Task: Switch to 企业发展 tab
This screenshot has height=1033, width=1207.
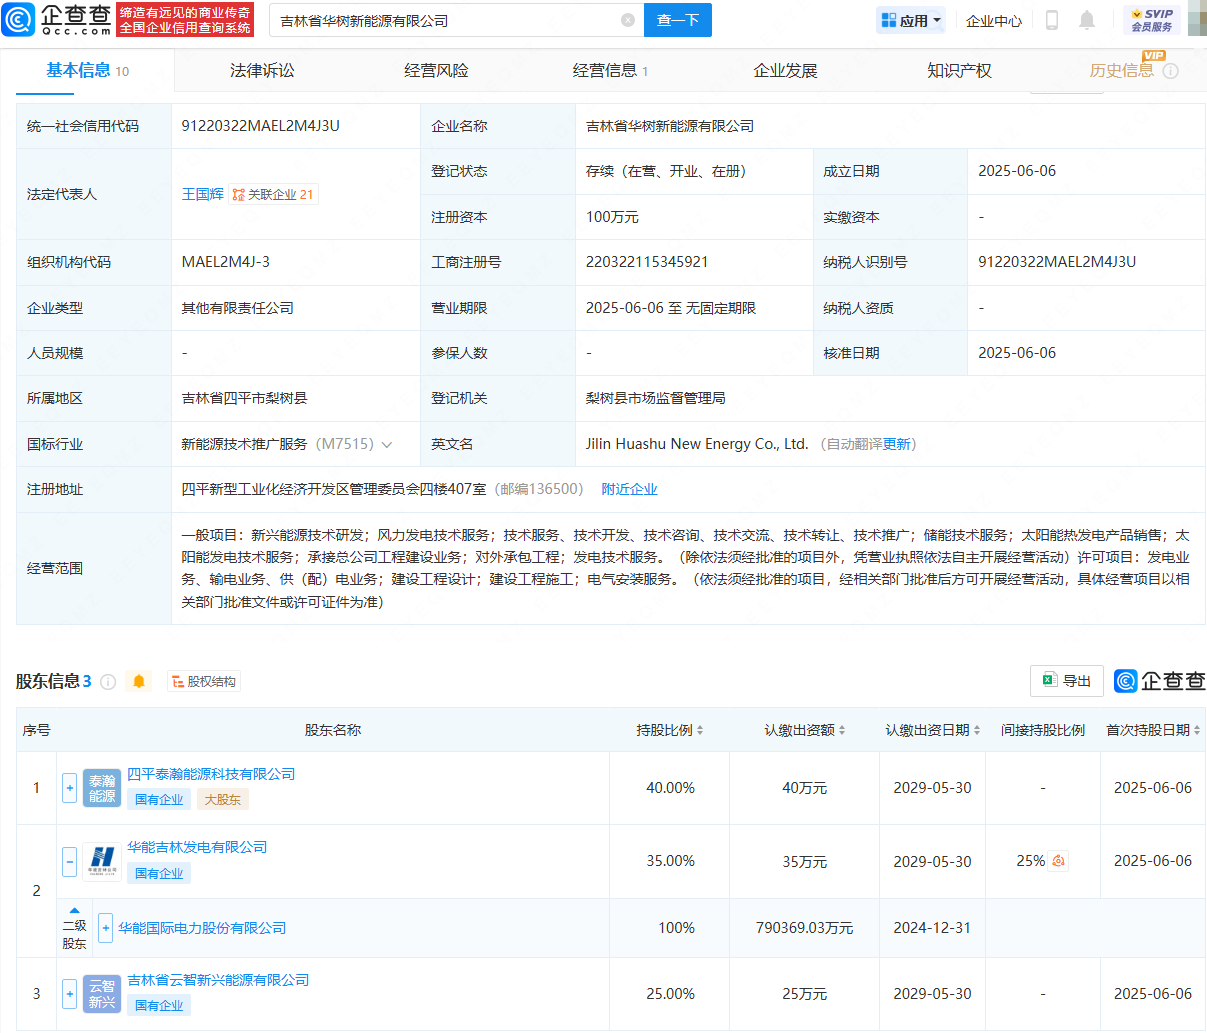Action: [x=785, y=70]
